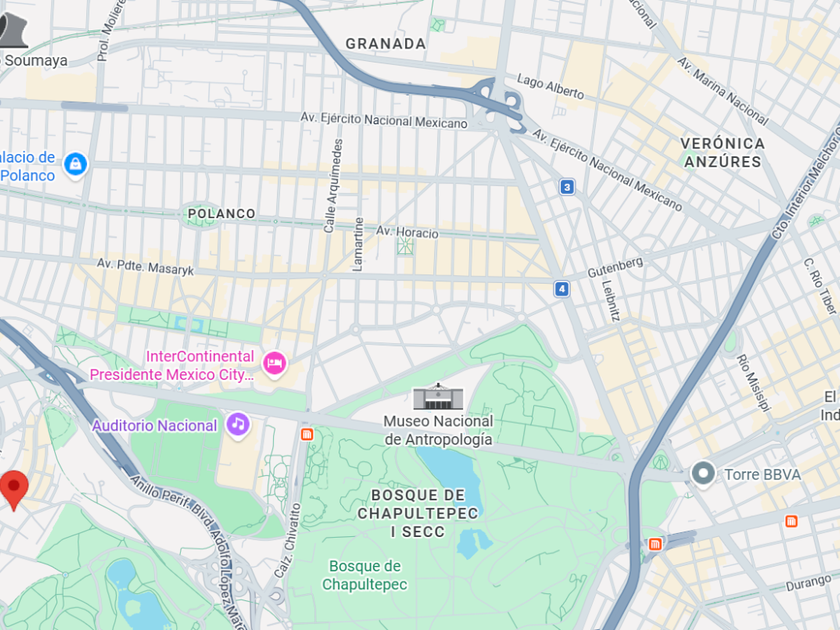Click the metro station icon above Durango
Image resolution: width=840 pixels, height=630 pixels.
(791, 521)
